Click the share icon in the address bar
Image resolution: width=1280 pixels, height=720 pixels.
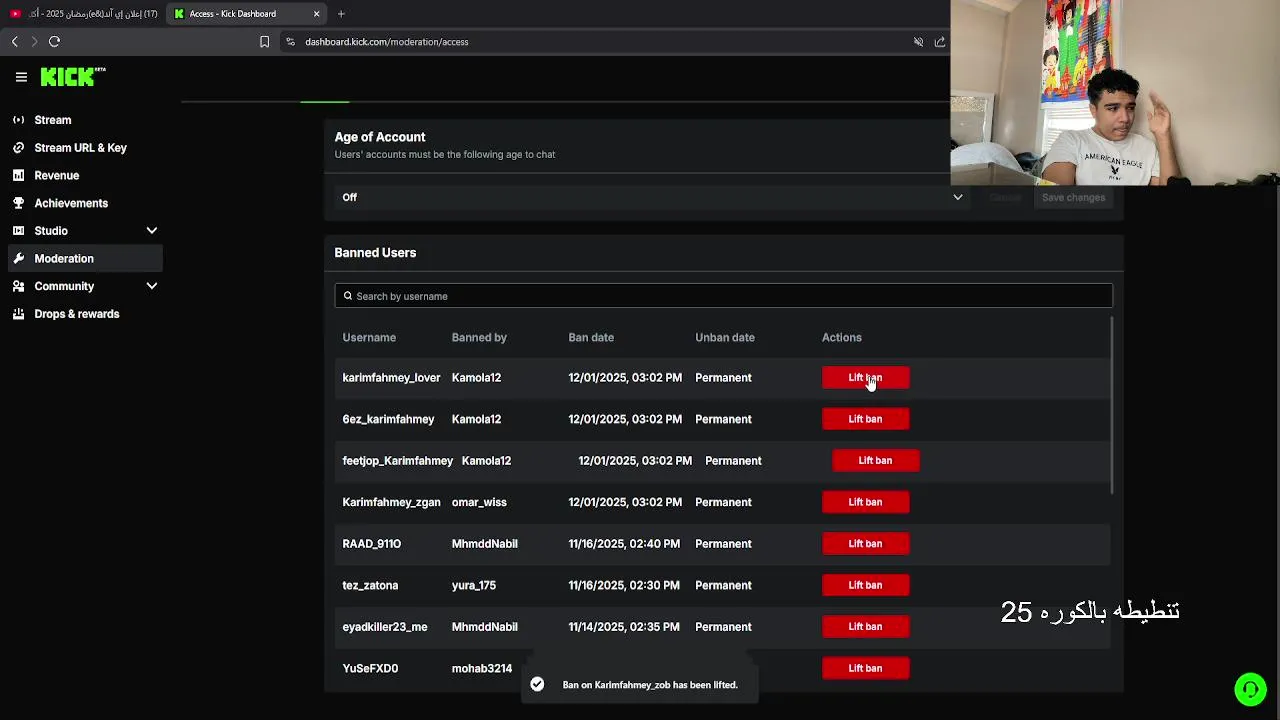(940, 42)
